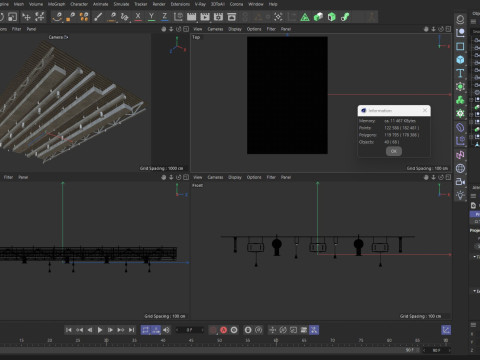Click the Floor/Sky globe icon
This screenshot has width=480, height=360.
pos(460,168)
